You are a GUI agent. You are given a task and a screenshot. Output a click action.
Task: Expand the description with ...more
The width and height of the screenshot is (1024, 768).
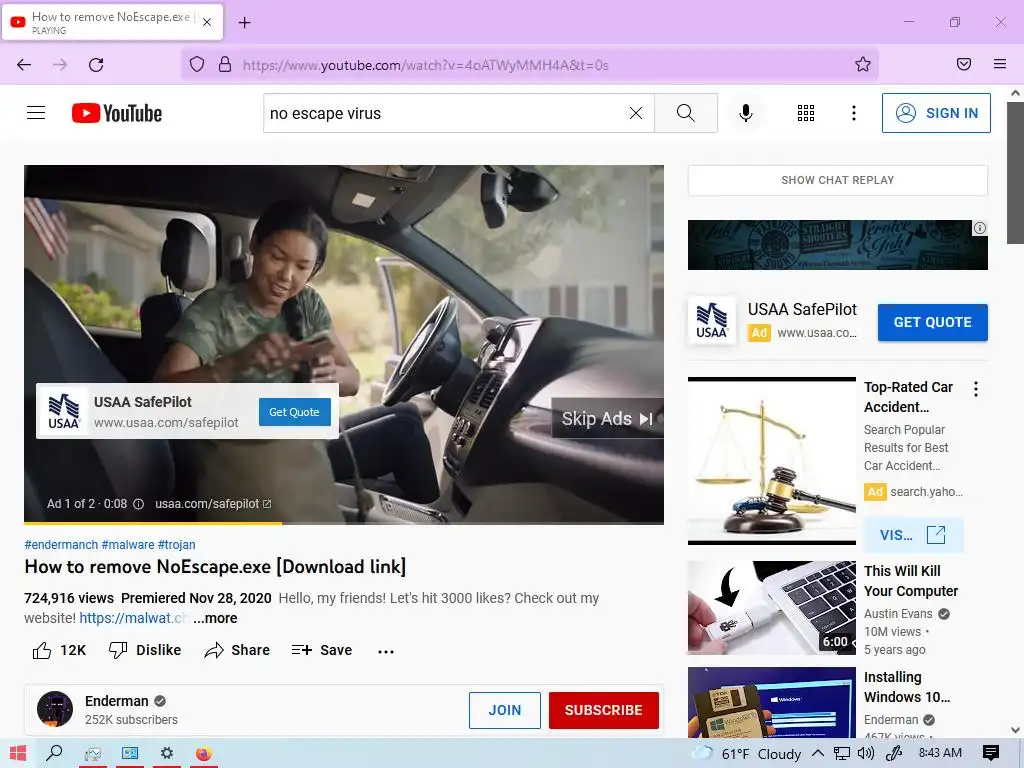coord(215,618)
